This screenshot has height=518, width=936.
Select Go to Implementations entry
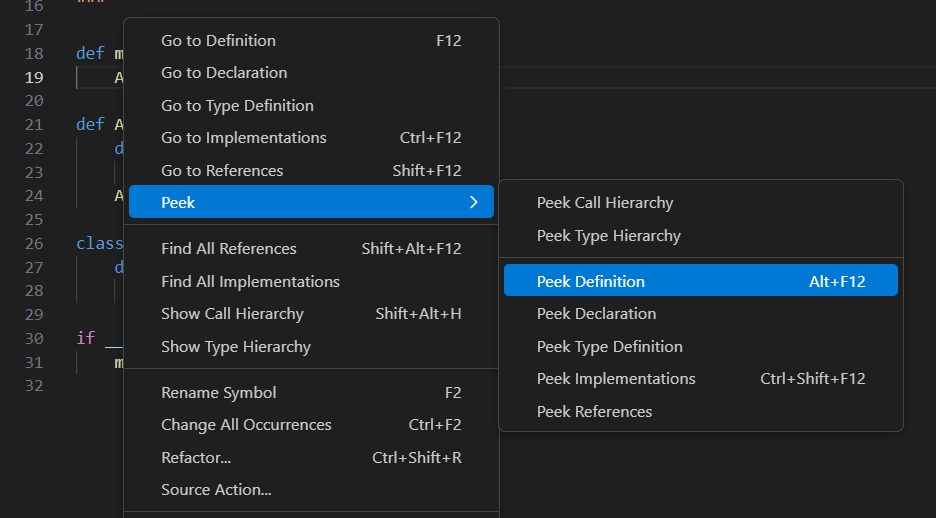coord(244,138)
